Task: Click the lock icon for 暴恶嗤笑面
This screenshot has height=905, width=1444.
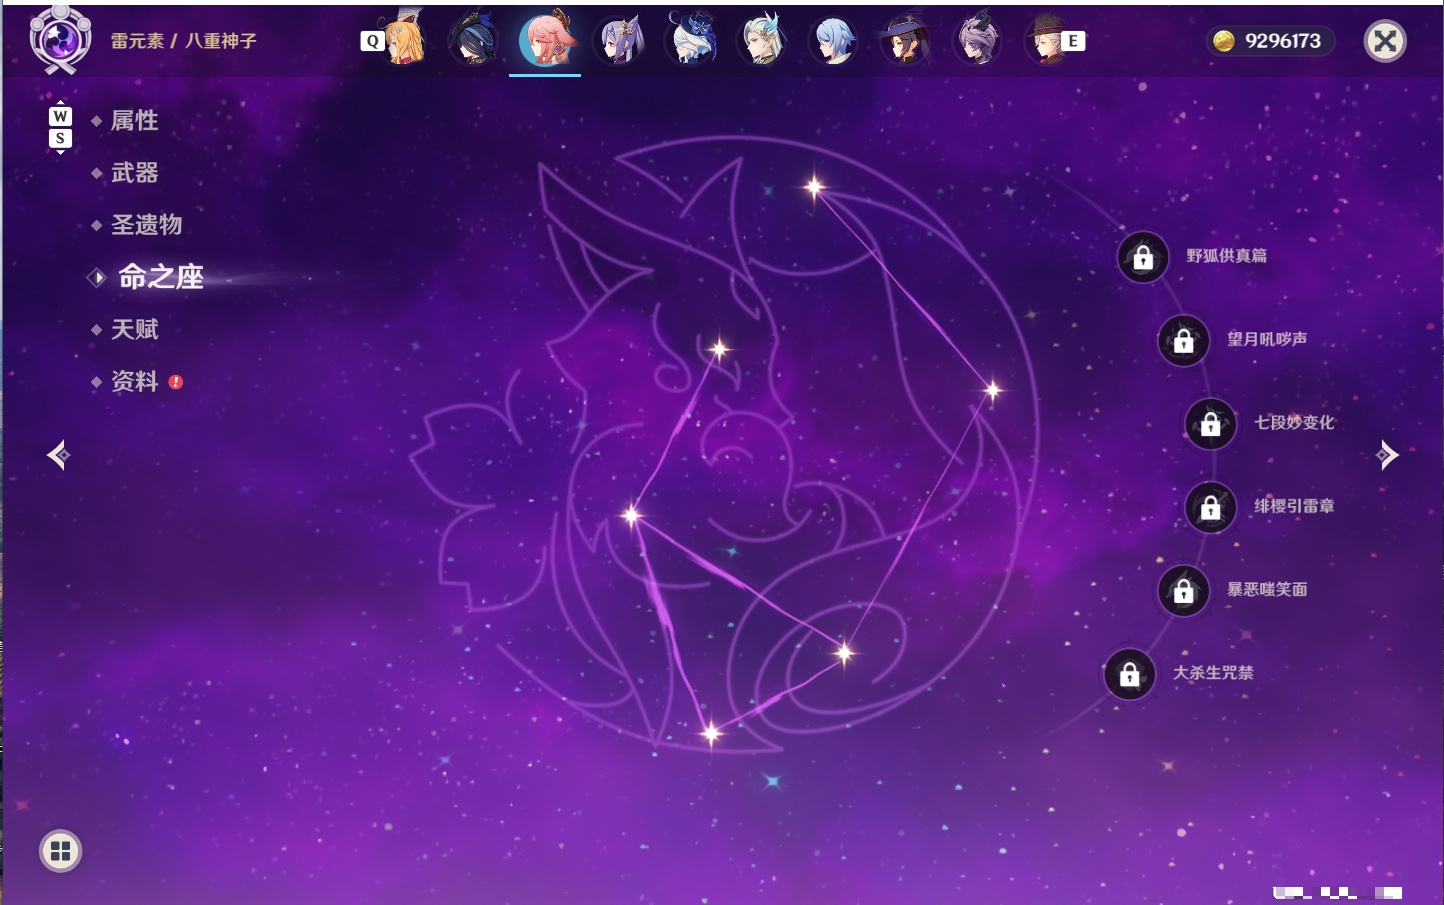Action: [x=1184, y=590]
